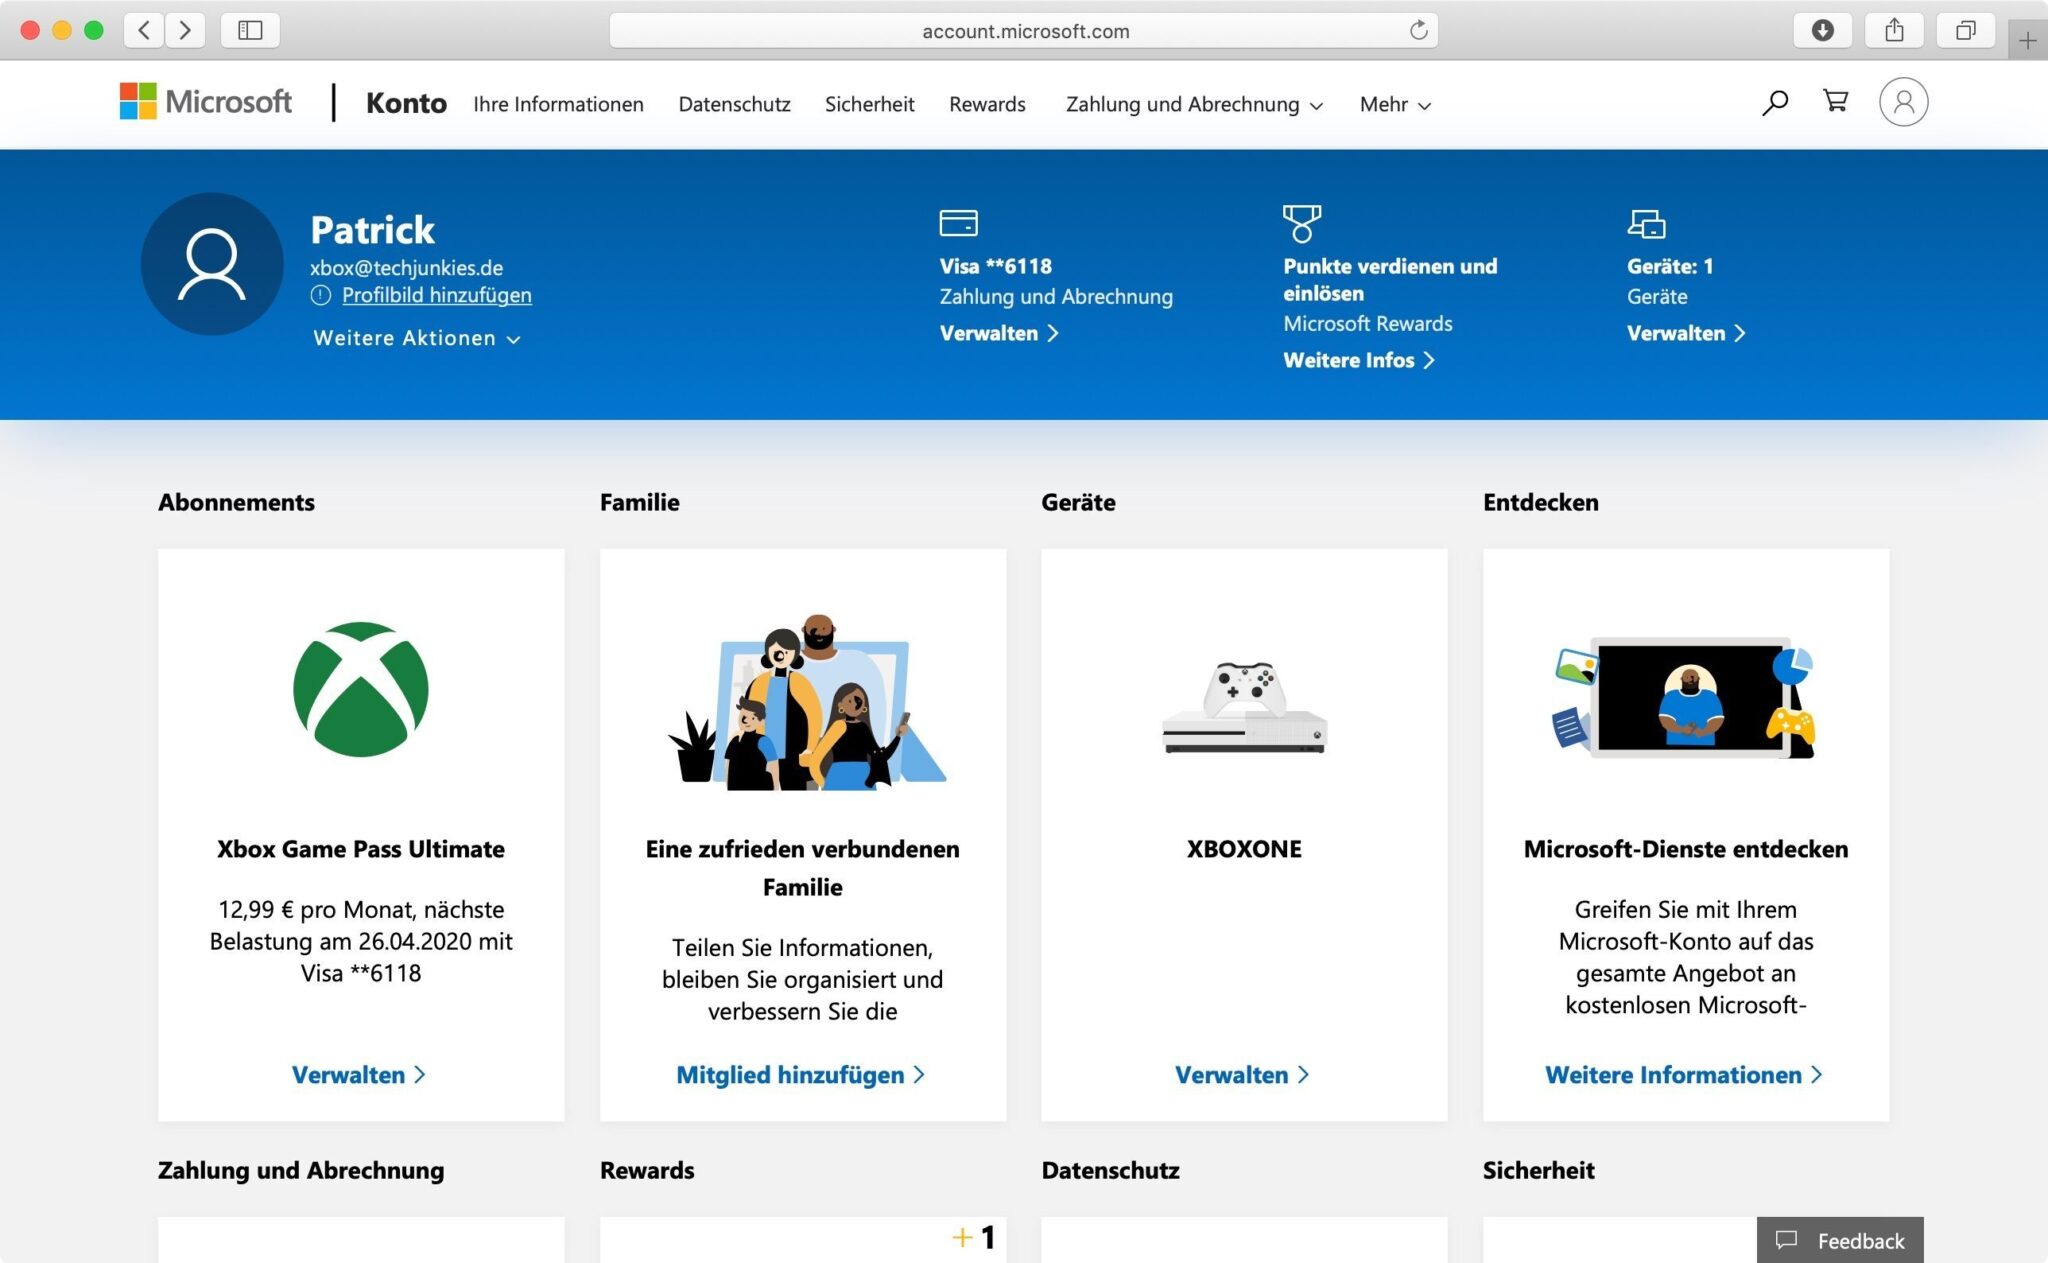Image resolution: width=2048 pixels, height=1263 pixels.
Task: Open Safari downloads icon
Action: (x=1822, y=30)
